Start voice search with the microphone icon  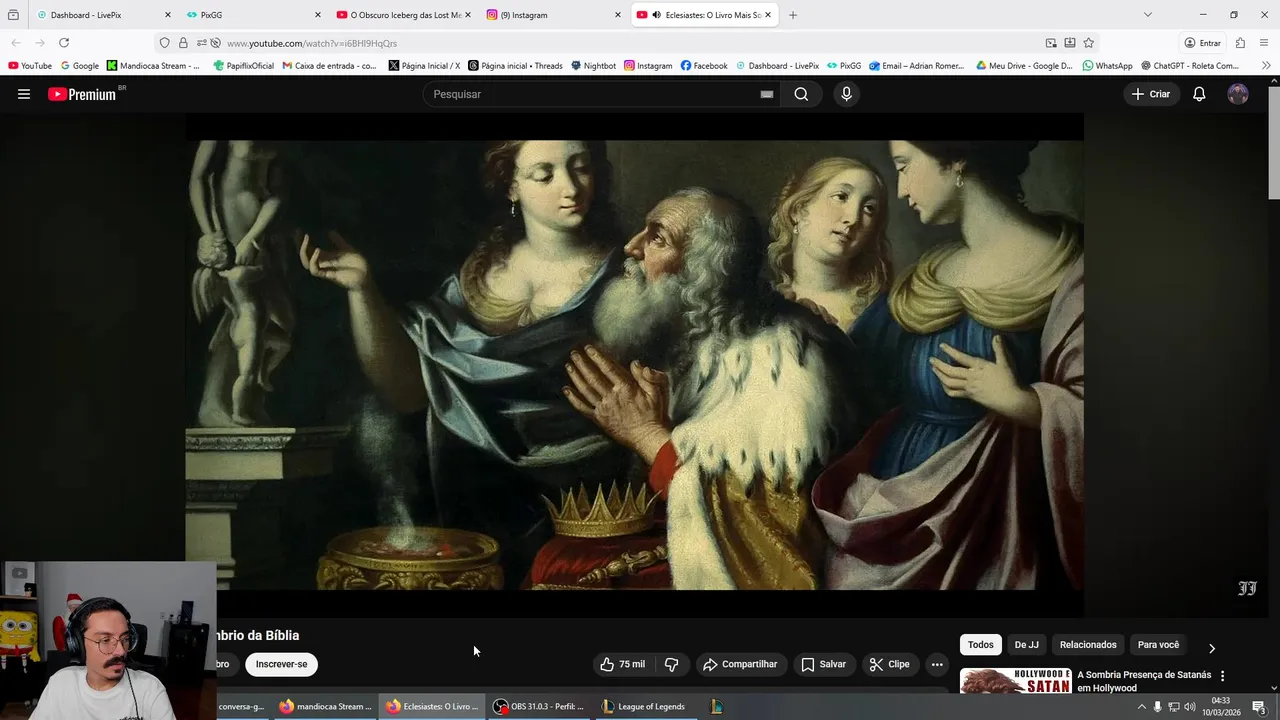click(846, 94)
